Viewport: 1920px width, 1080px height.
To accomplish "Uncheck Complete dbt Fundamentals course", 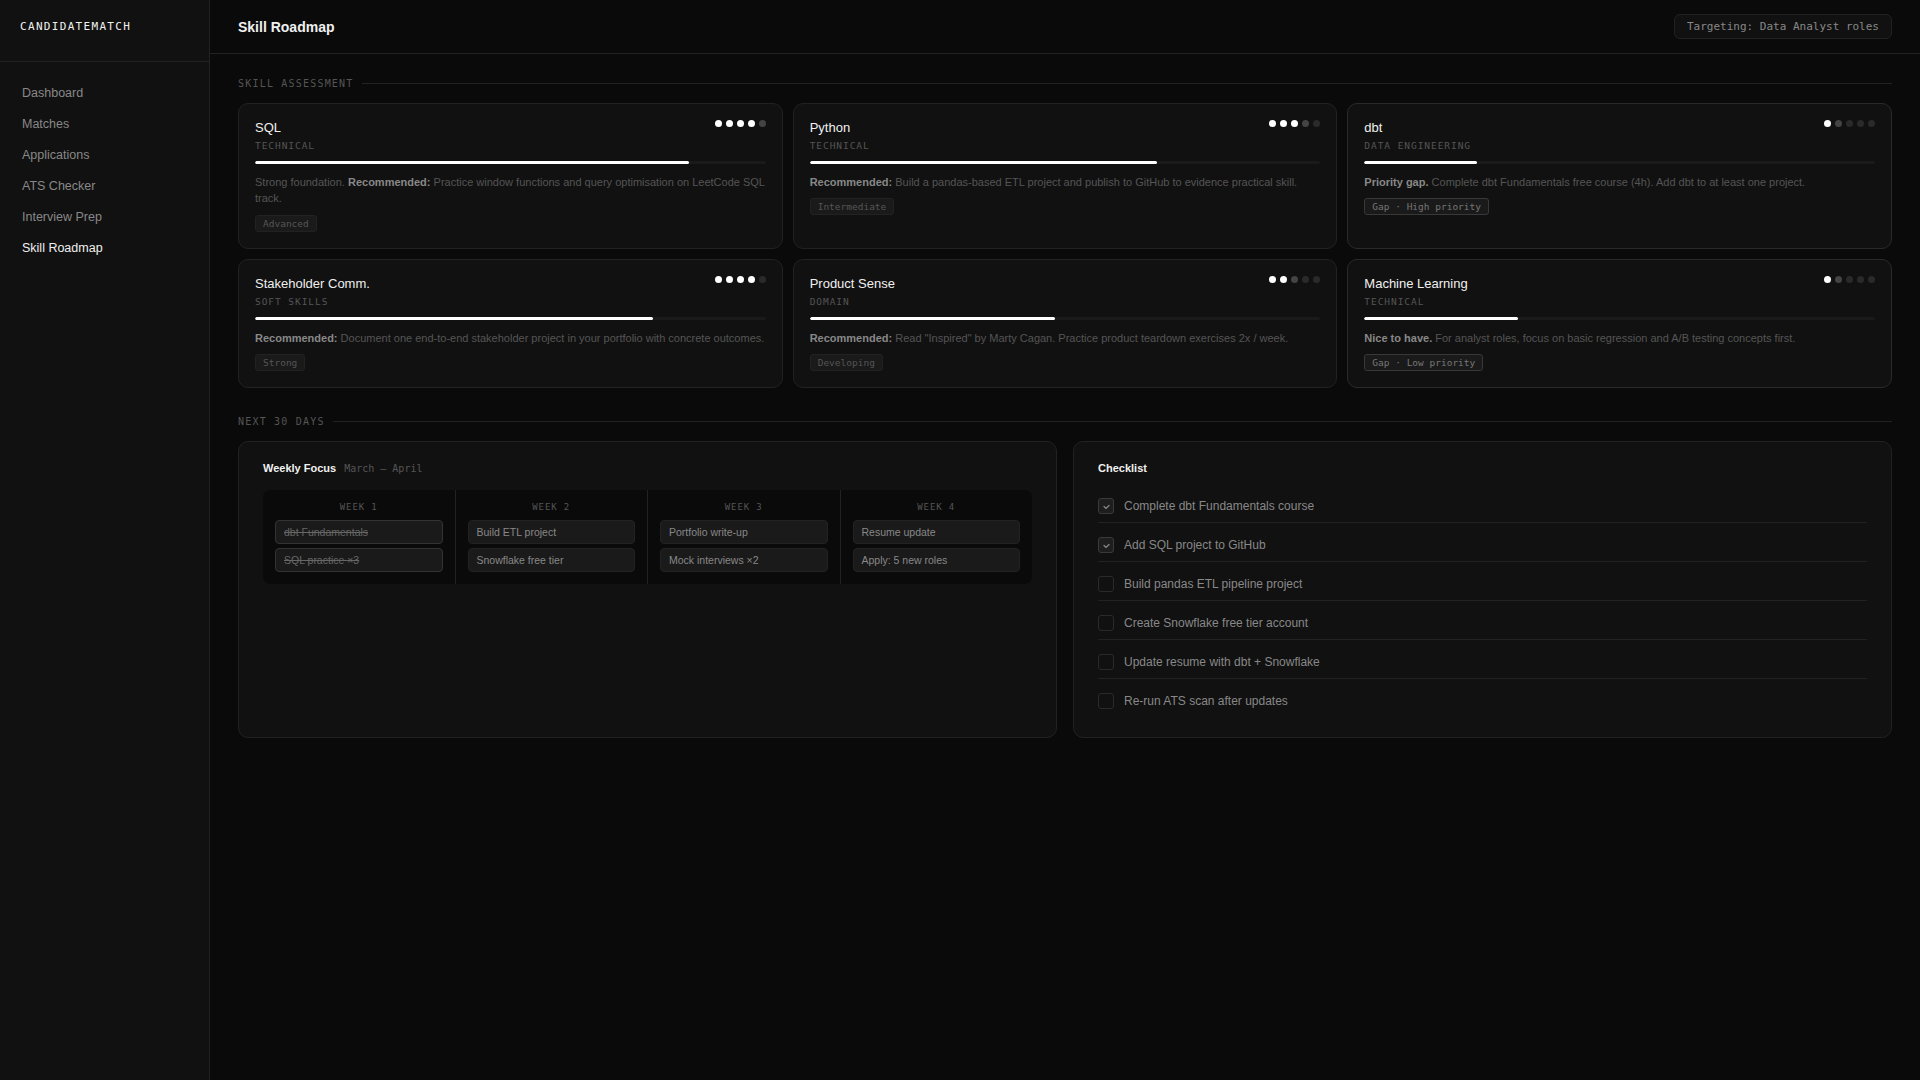I will [x=1106, y=507].
